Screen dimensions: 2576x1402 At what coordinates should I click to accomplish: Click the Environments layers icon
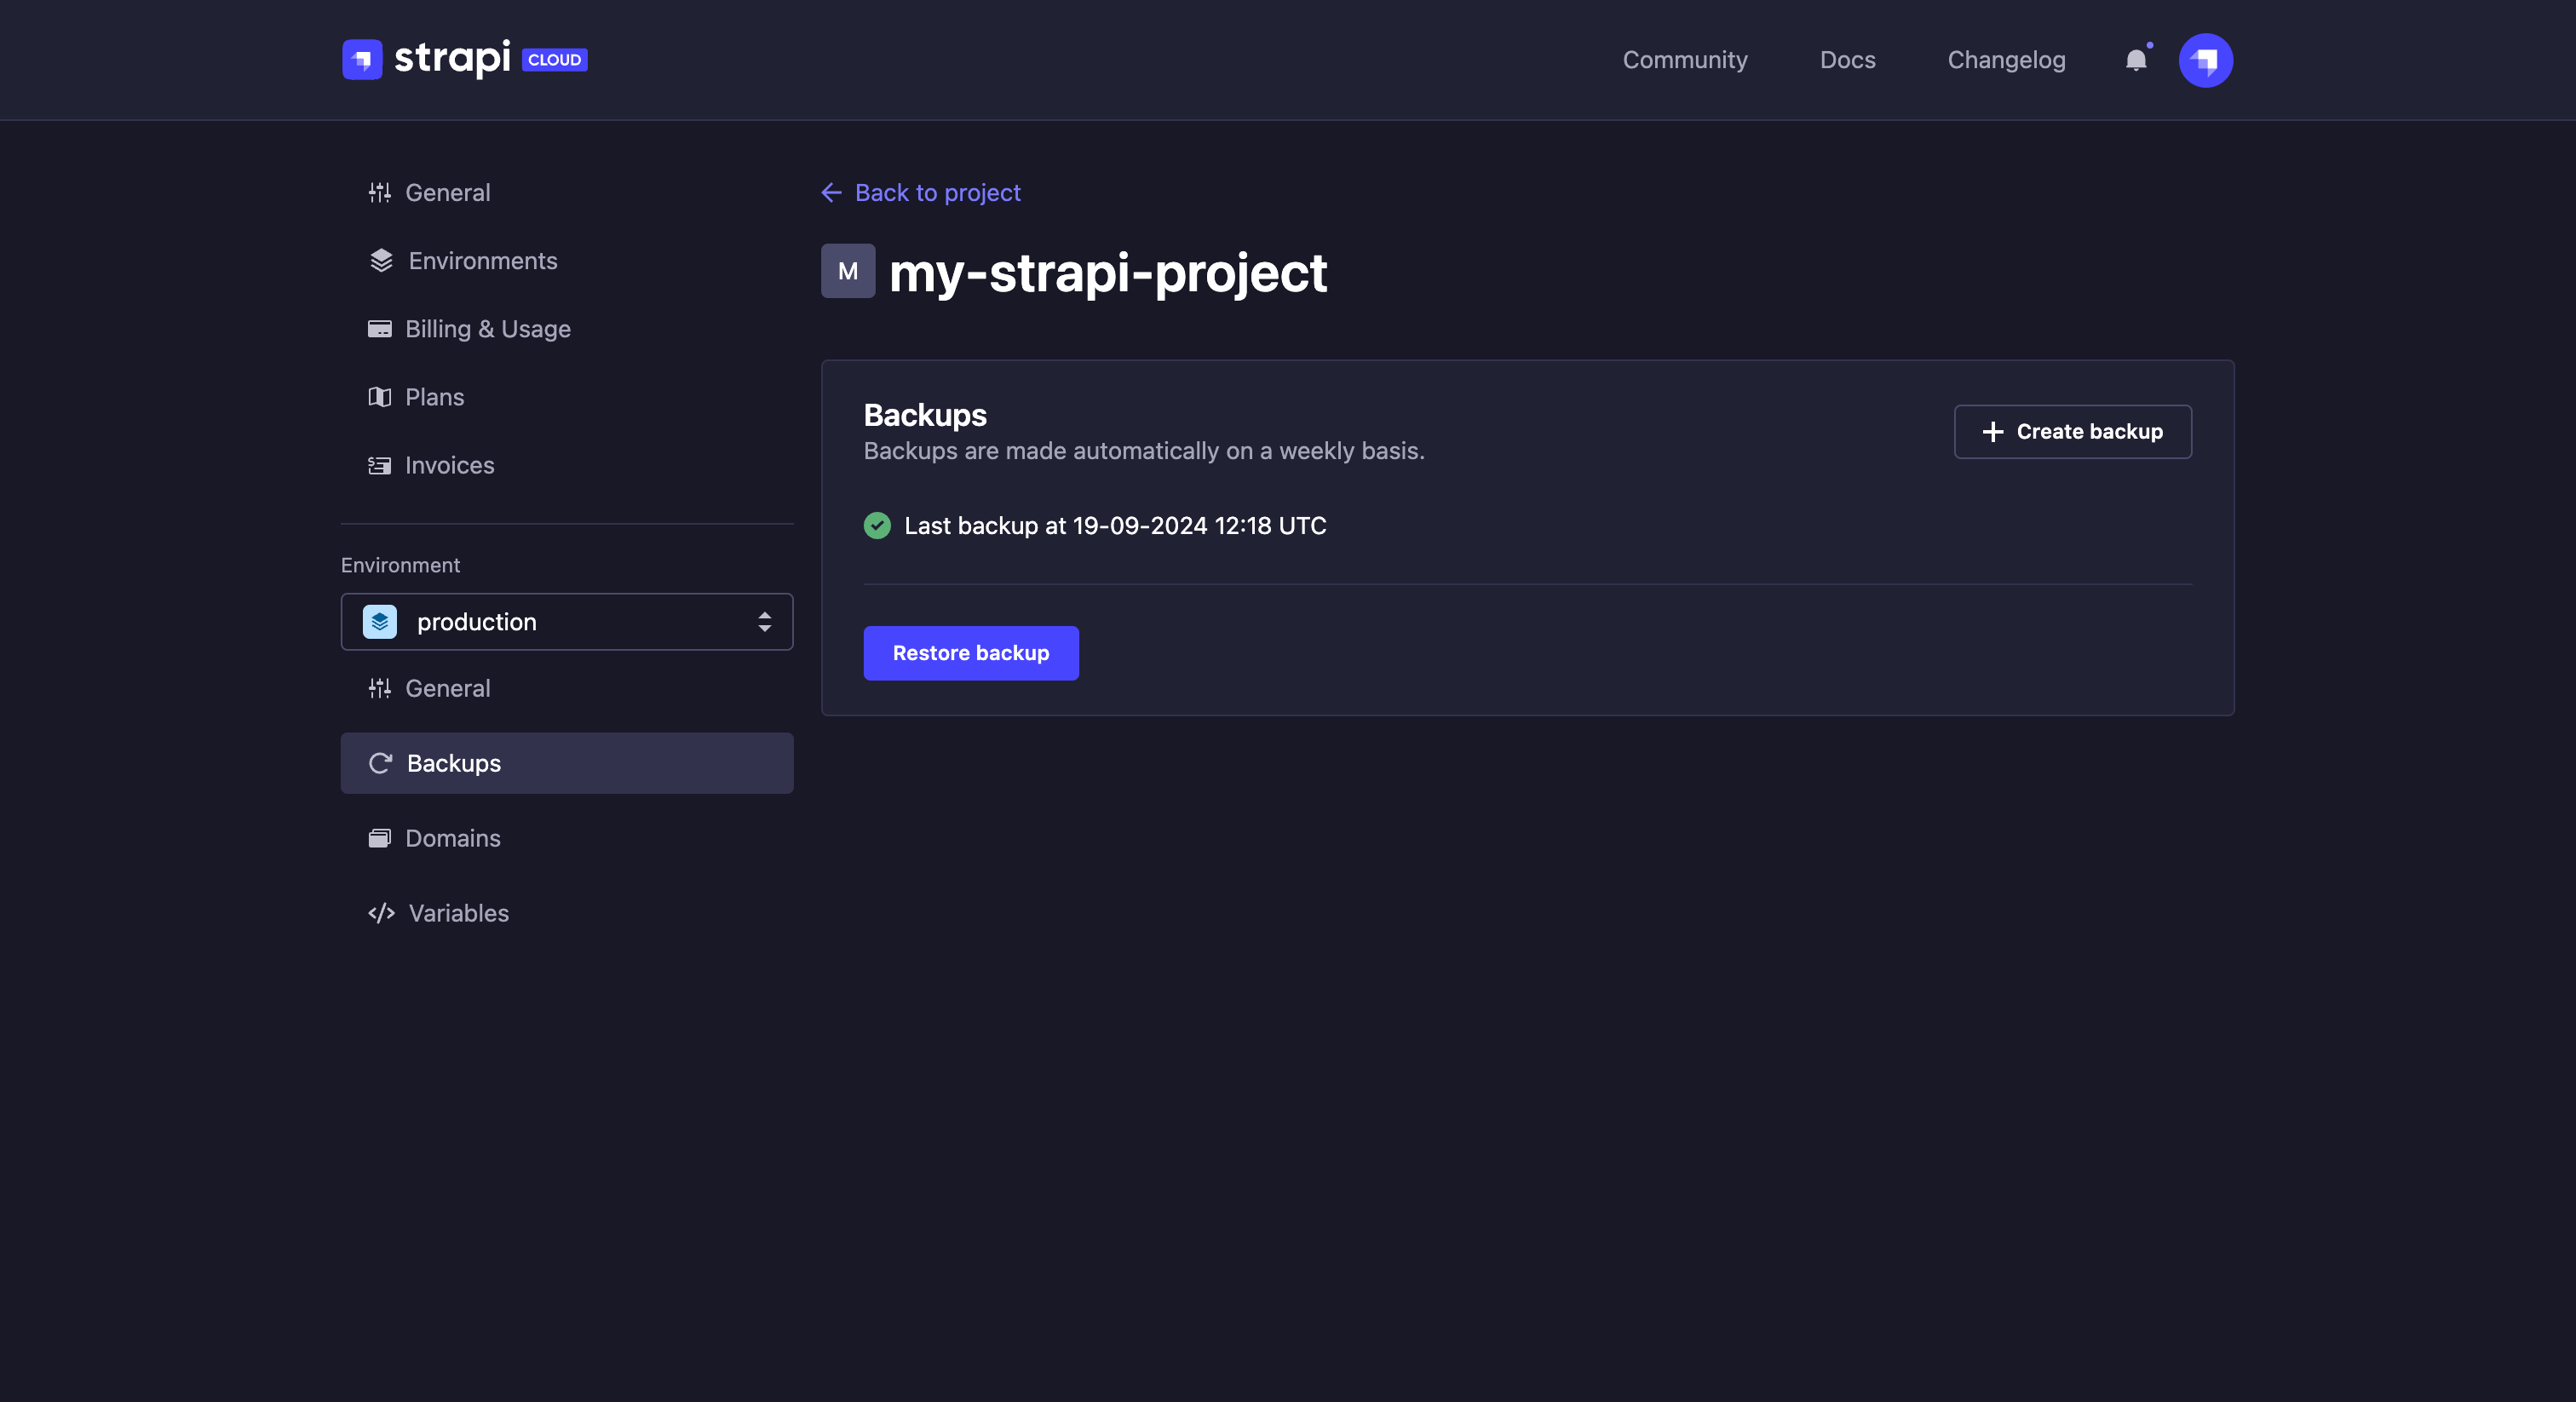click(x=381, y=261)
